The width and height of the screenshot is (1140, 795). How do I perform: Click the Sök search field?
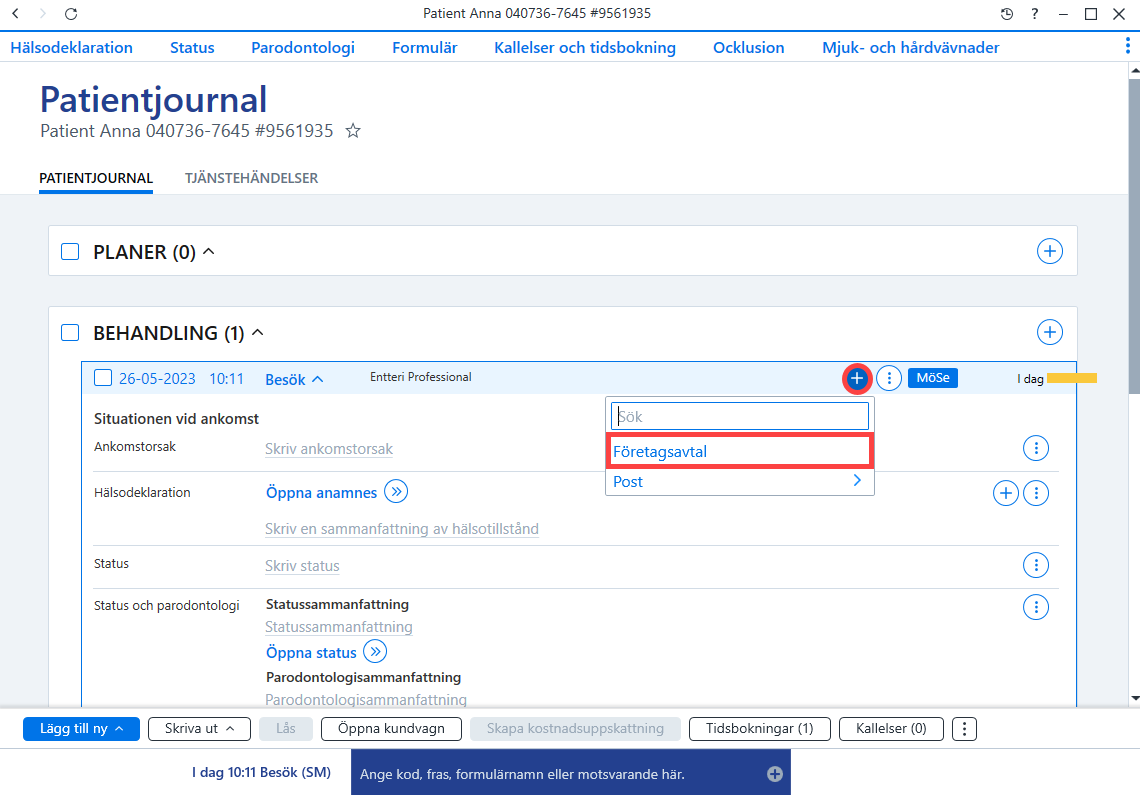[x=740, y=417]
